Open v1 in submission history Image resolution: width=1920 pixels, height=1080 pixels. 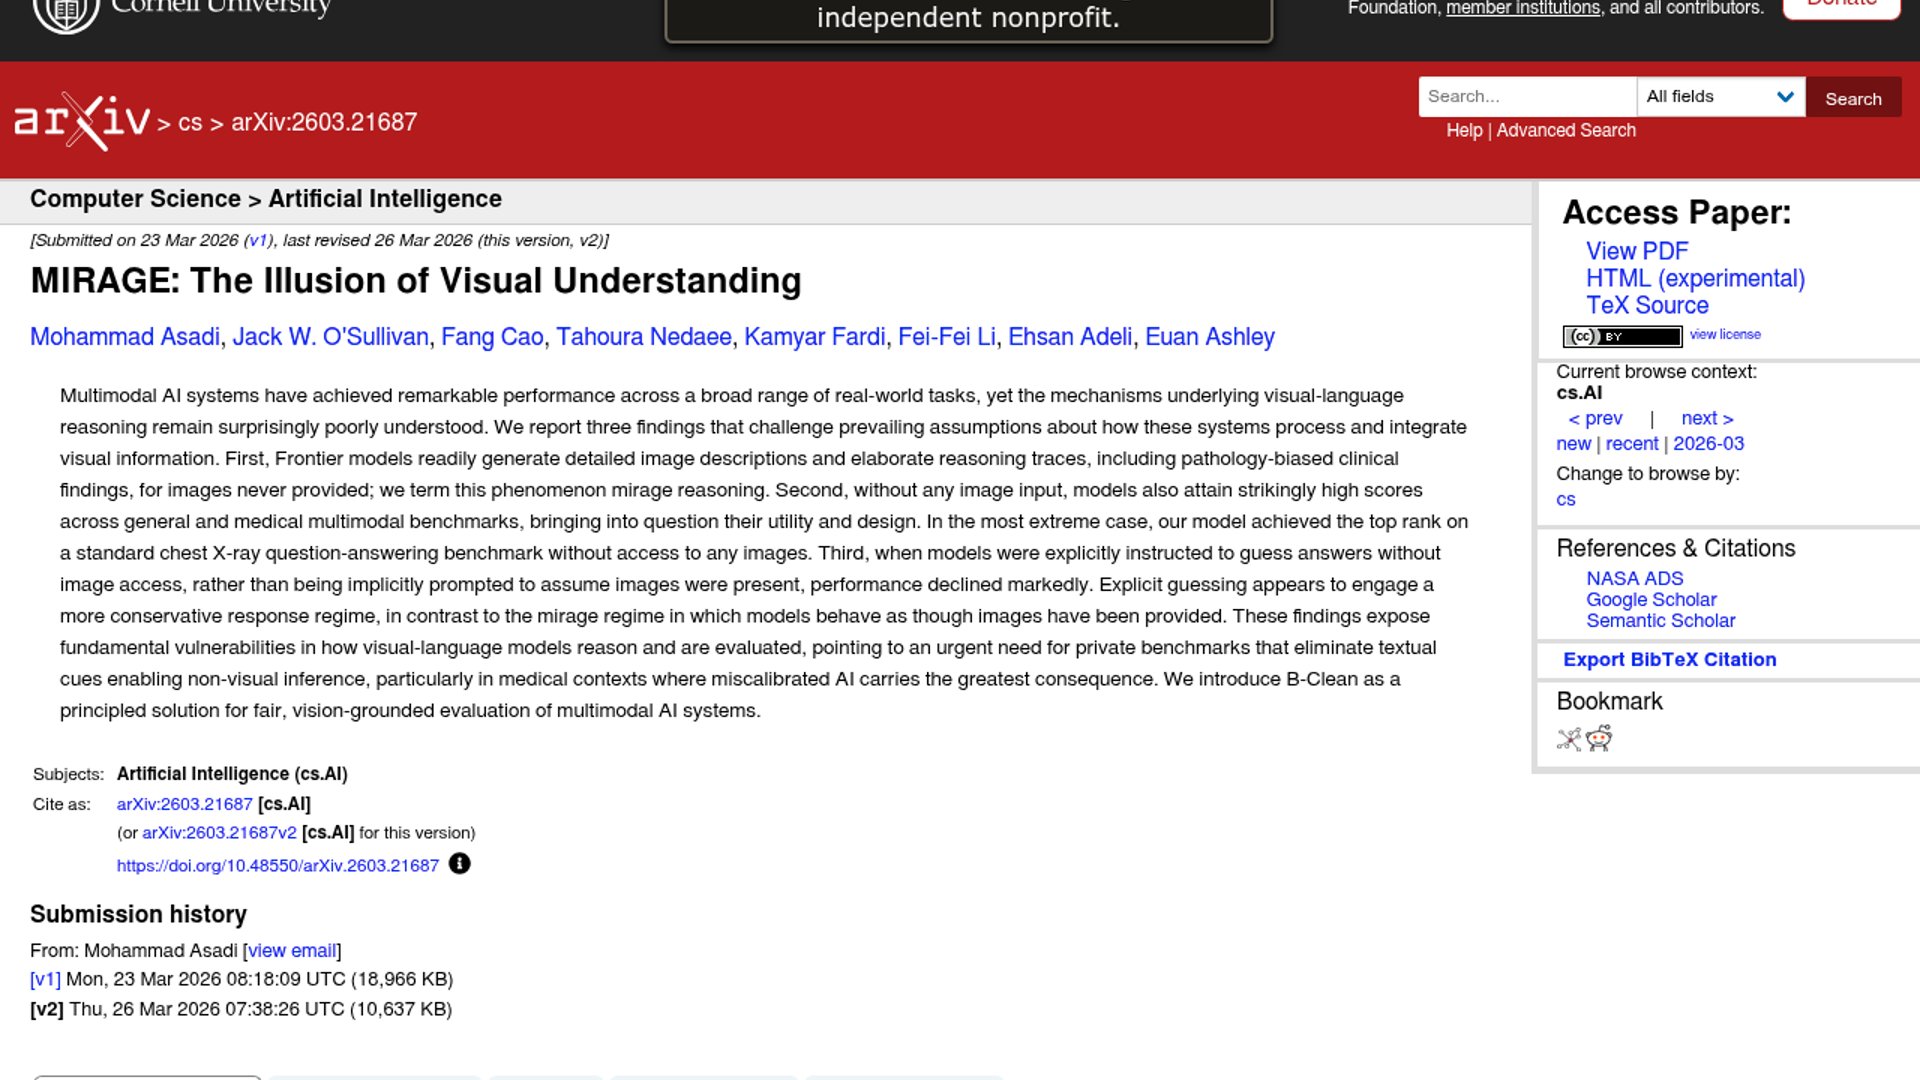45,979
